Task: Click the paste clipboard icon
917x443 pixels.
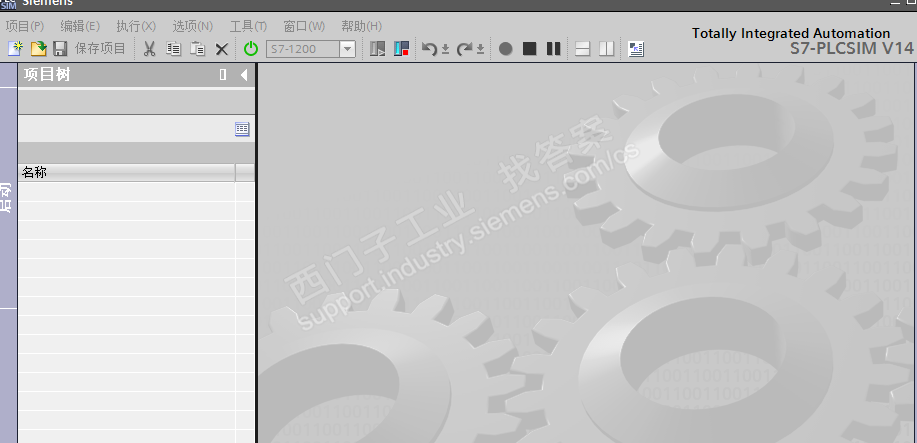Action: 198,49
